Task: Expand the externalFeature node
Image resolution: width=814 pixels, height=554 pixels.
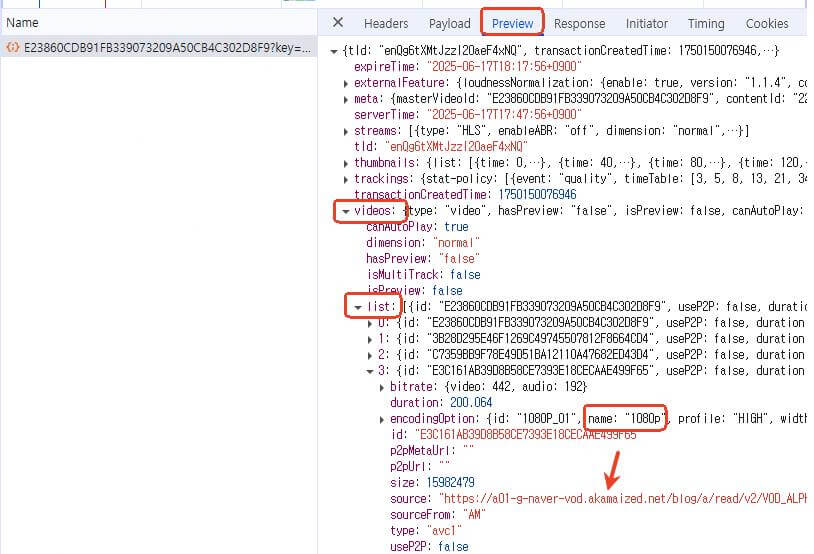Action: (x=347, y=82)
